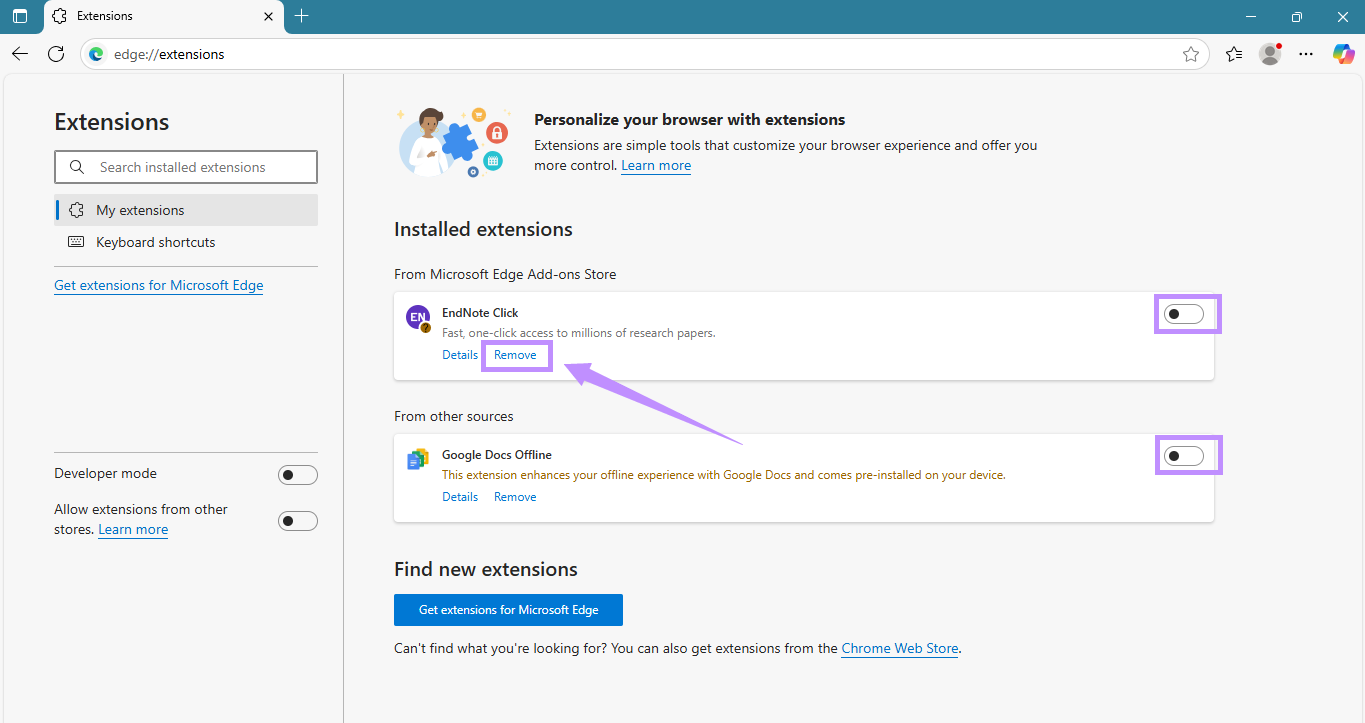
Task: Open Get extensions for Microsoft Edge link
Action: pyautogui.click(x=159, y=285)
